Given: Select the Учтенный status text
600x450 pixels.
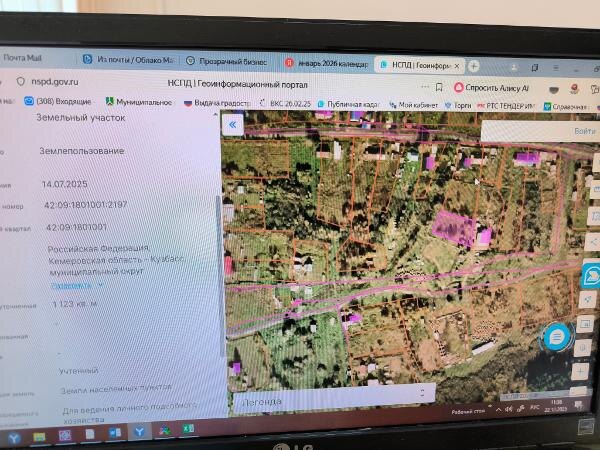Looking at the screenshot, I should (x=78, y=371).
